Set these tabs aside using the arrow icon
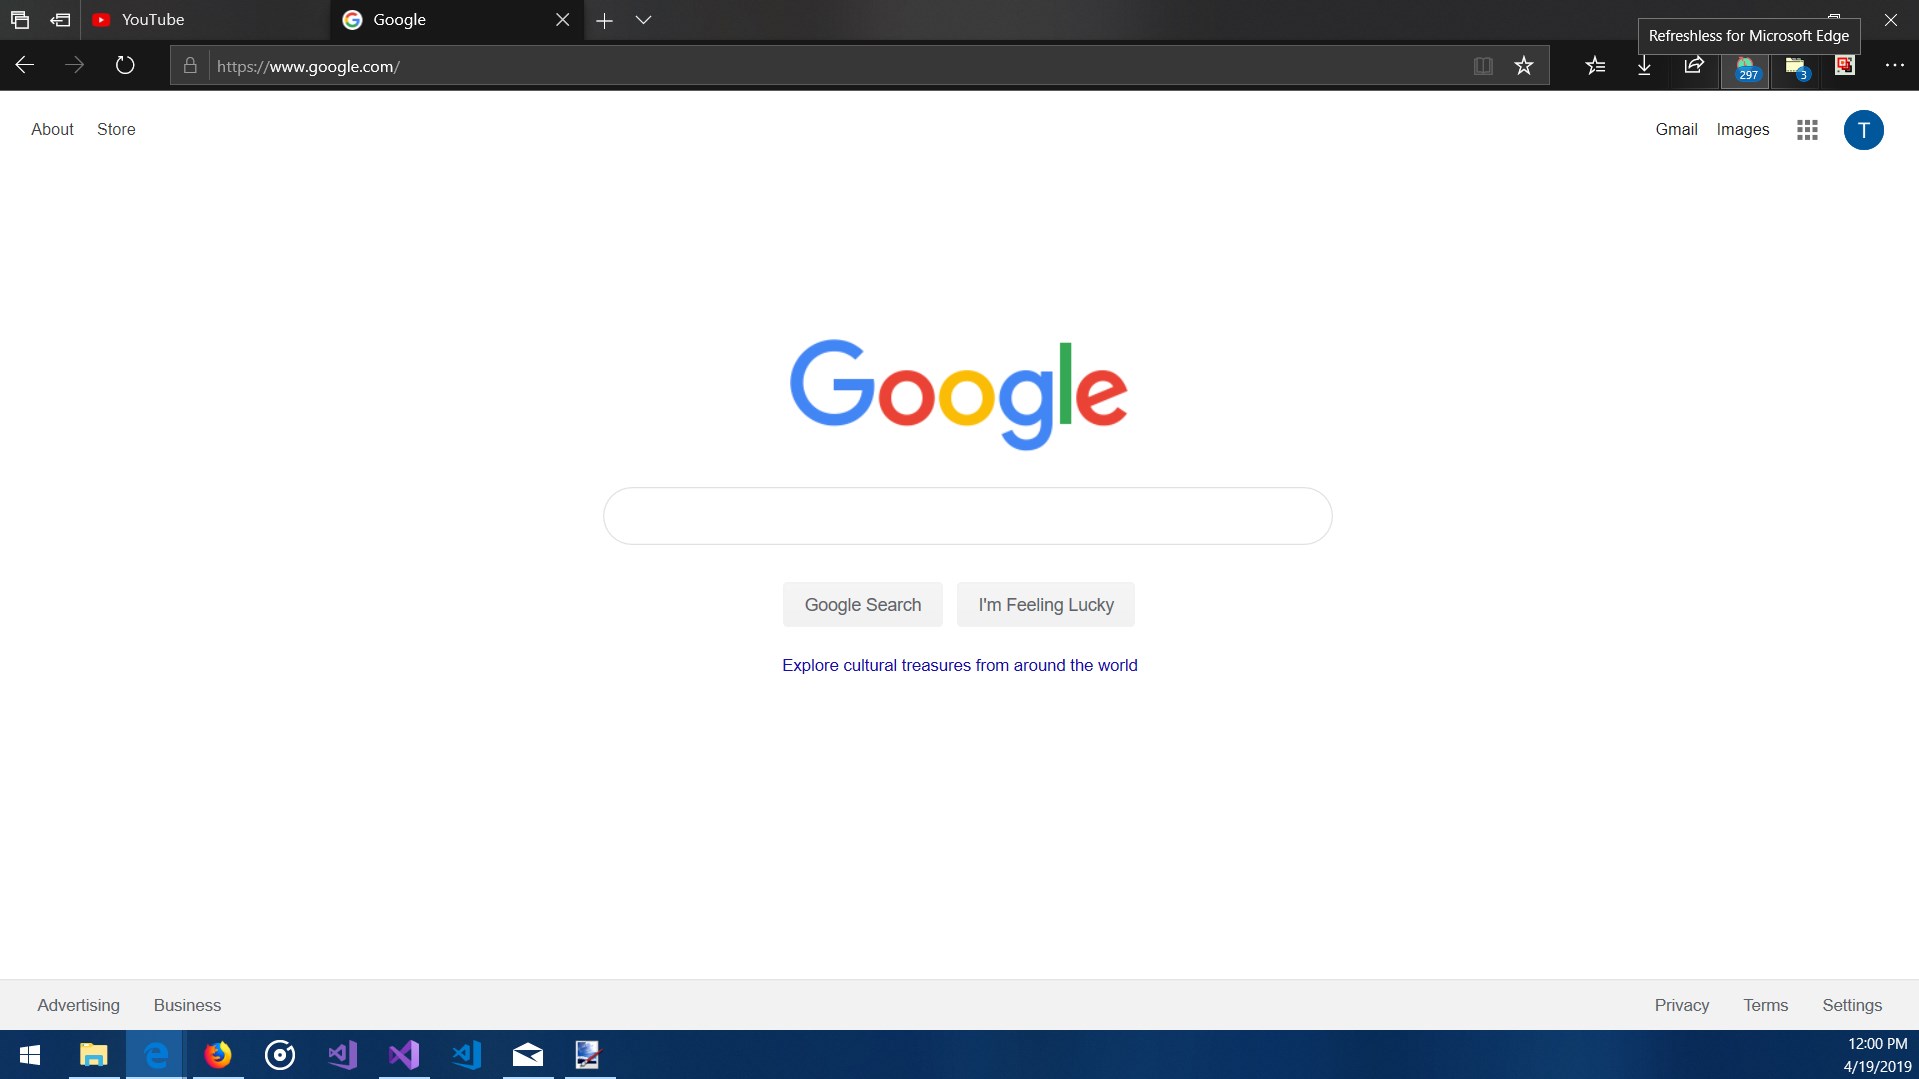 60,20
